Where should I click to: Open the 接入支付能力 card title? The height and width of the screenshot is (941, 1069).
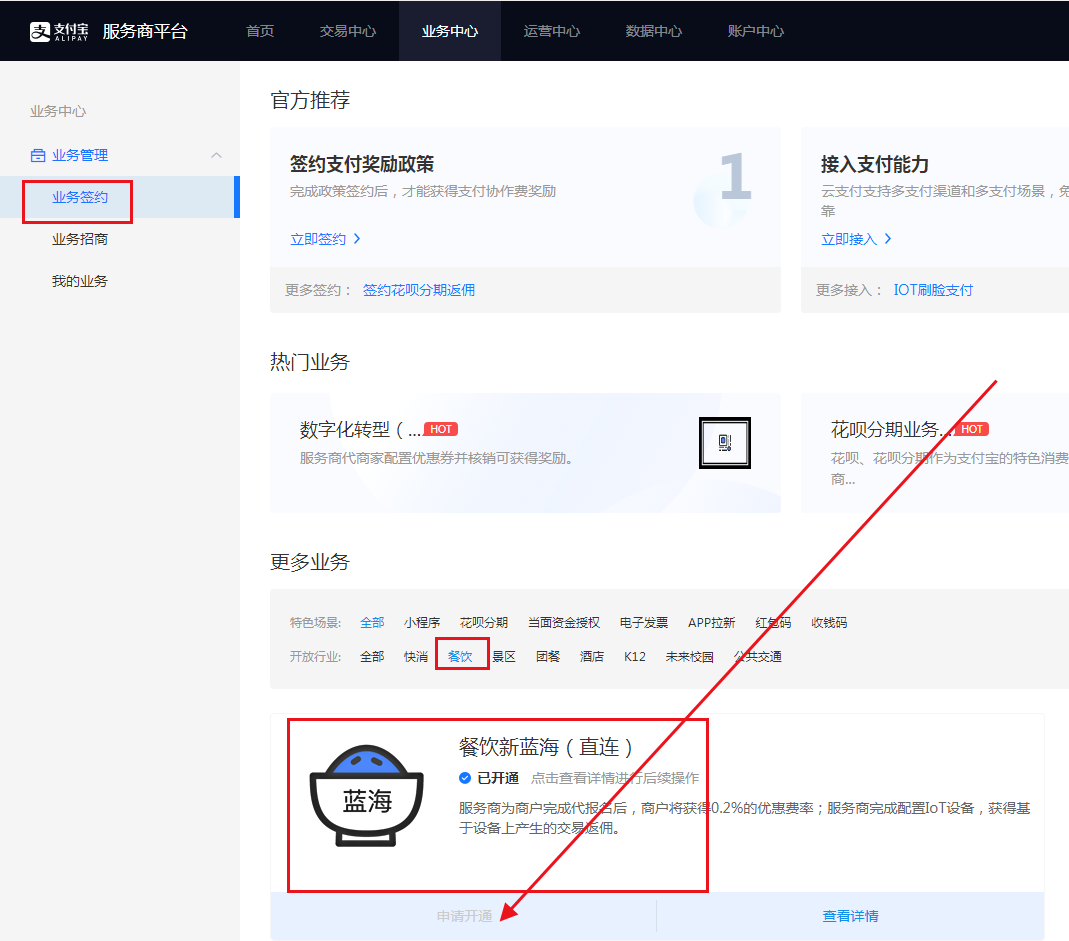pos(875,164)
